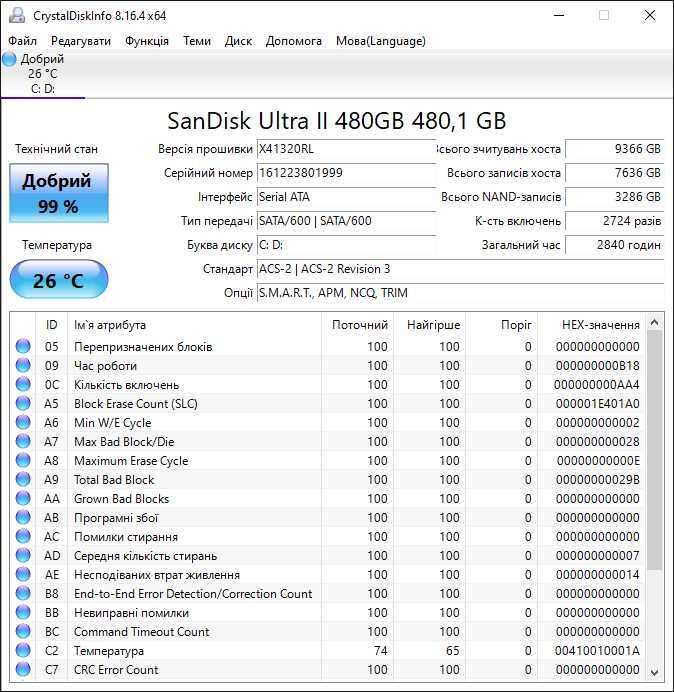Click the SanDisk Ultra II 480GB model title
Image resolution: width=674 pixels, height=692 pixels.
(x=336, y=120)
